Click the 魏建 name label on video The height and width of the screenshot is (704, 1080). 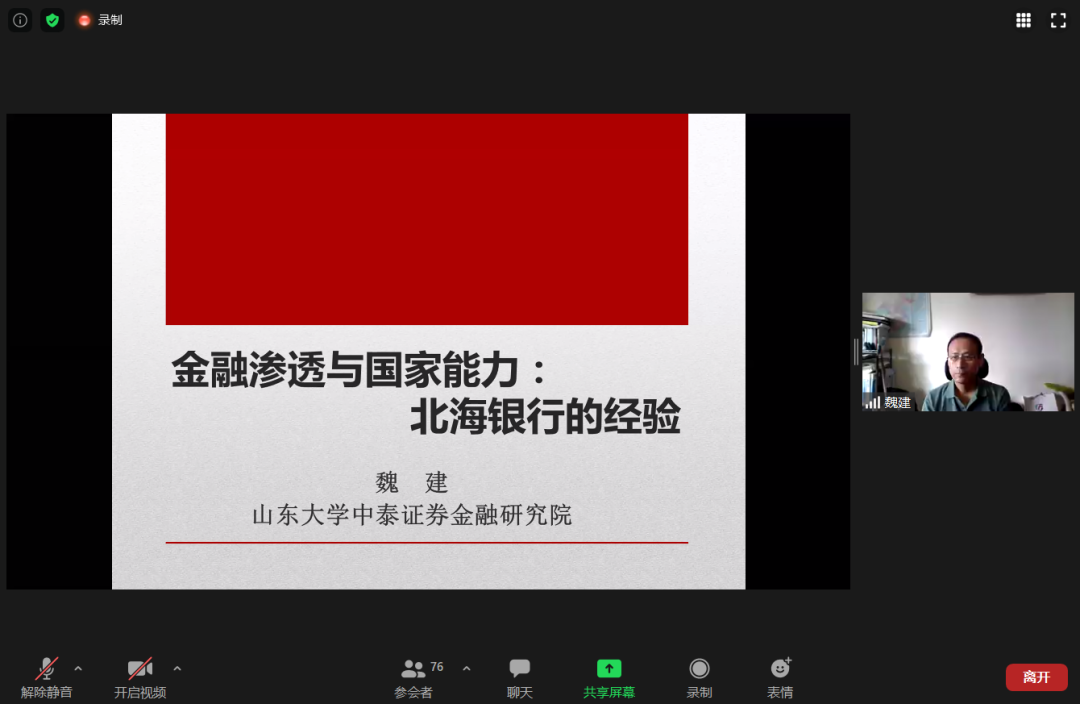(x=897, y=403)
